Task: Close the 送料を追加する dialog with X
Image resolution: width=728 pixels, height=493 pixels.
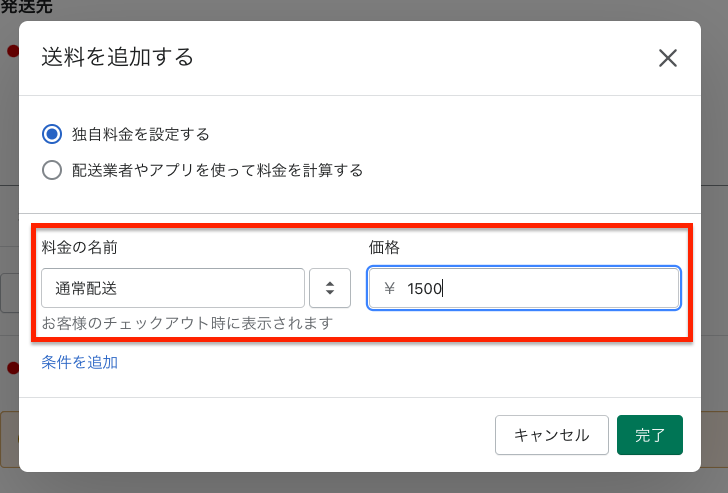Action: click(x=668, y=58)
